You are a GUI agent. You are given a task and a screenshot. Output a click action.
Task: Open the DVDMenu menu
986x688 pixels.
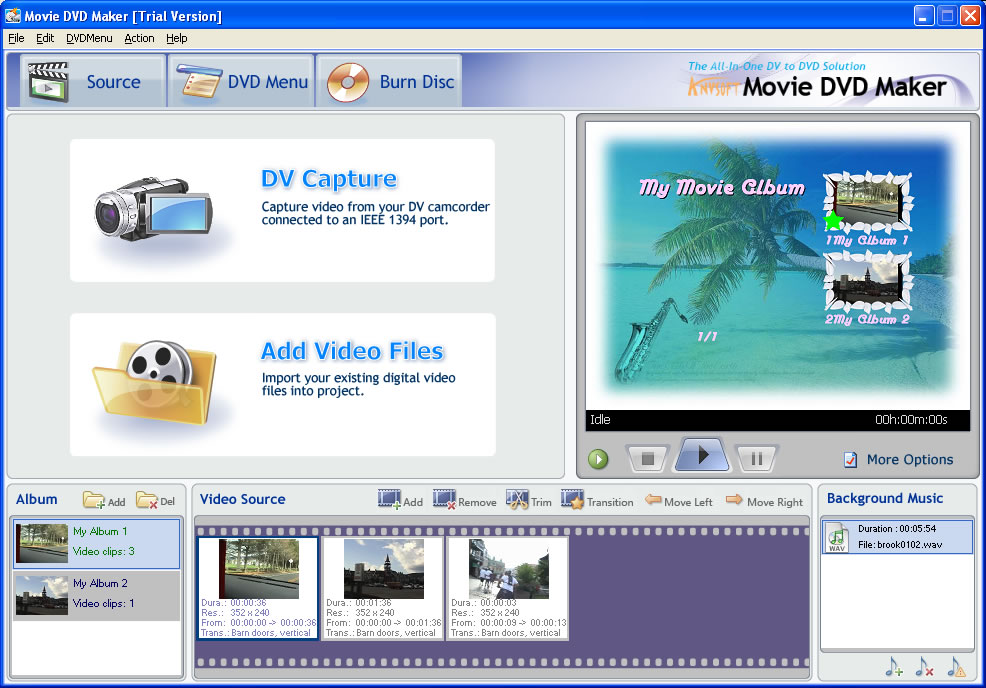tap(89, 38)
